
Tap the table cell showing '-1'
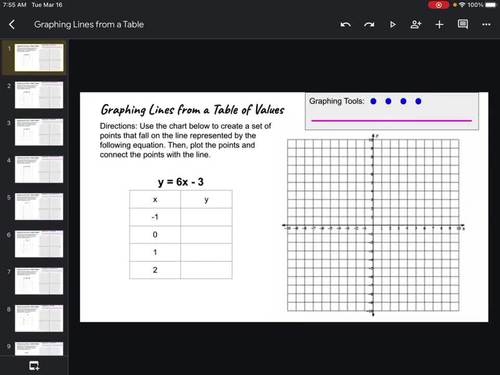155,217
